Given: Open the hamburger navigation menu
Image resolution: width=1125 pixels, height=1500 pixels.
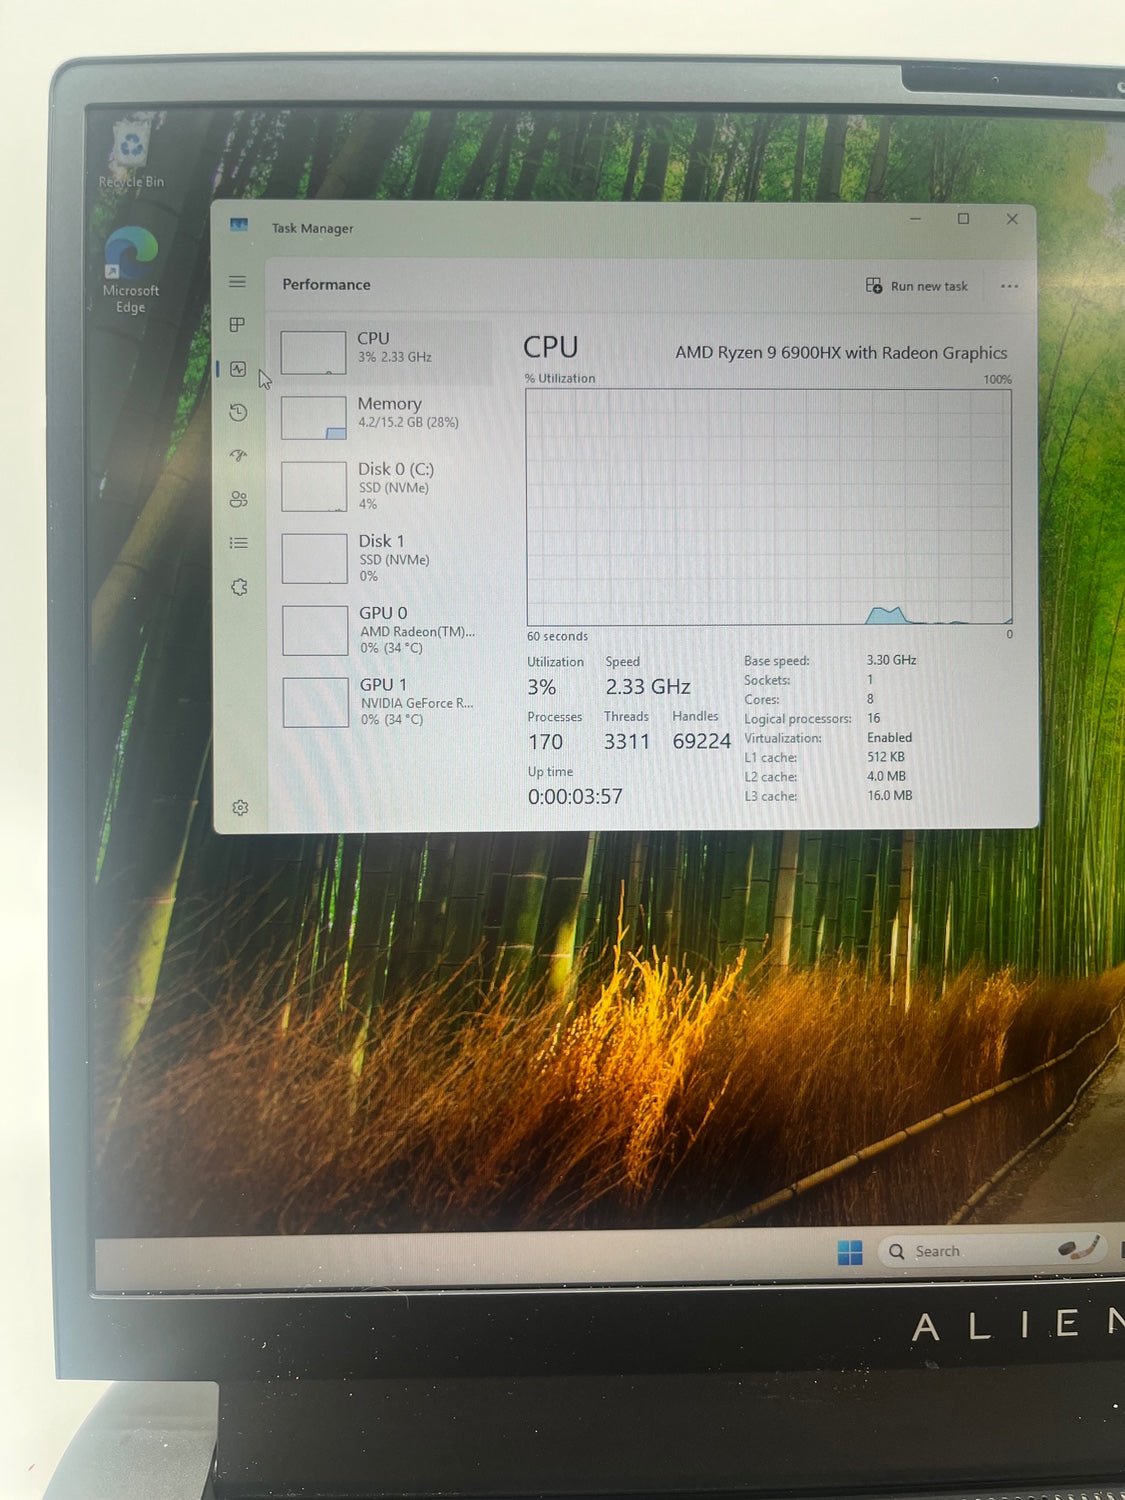Looking at the screenshot, I should (237, 282).
